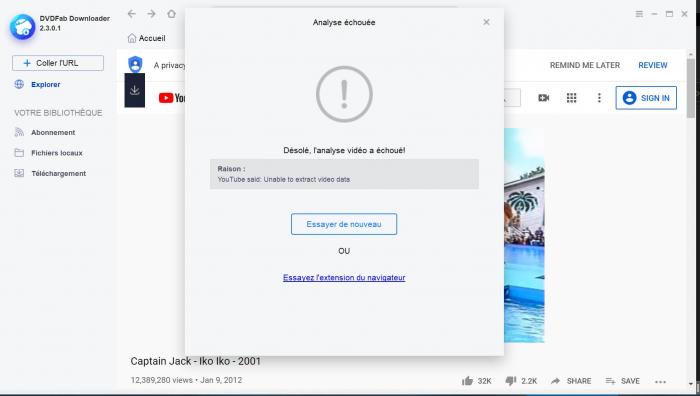The width and height of the screenshot is (700, 396).
Task: Click the SHARE button
Action: [x=571, y=381]
